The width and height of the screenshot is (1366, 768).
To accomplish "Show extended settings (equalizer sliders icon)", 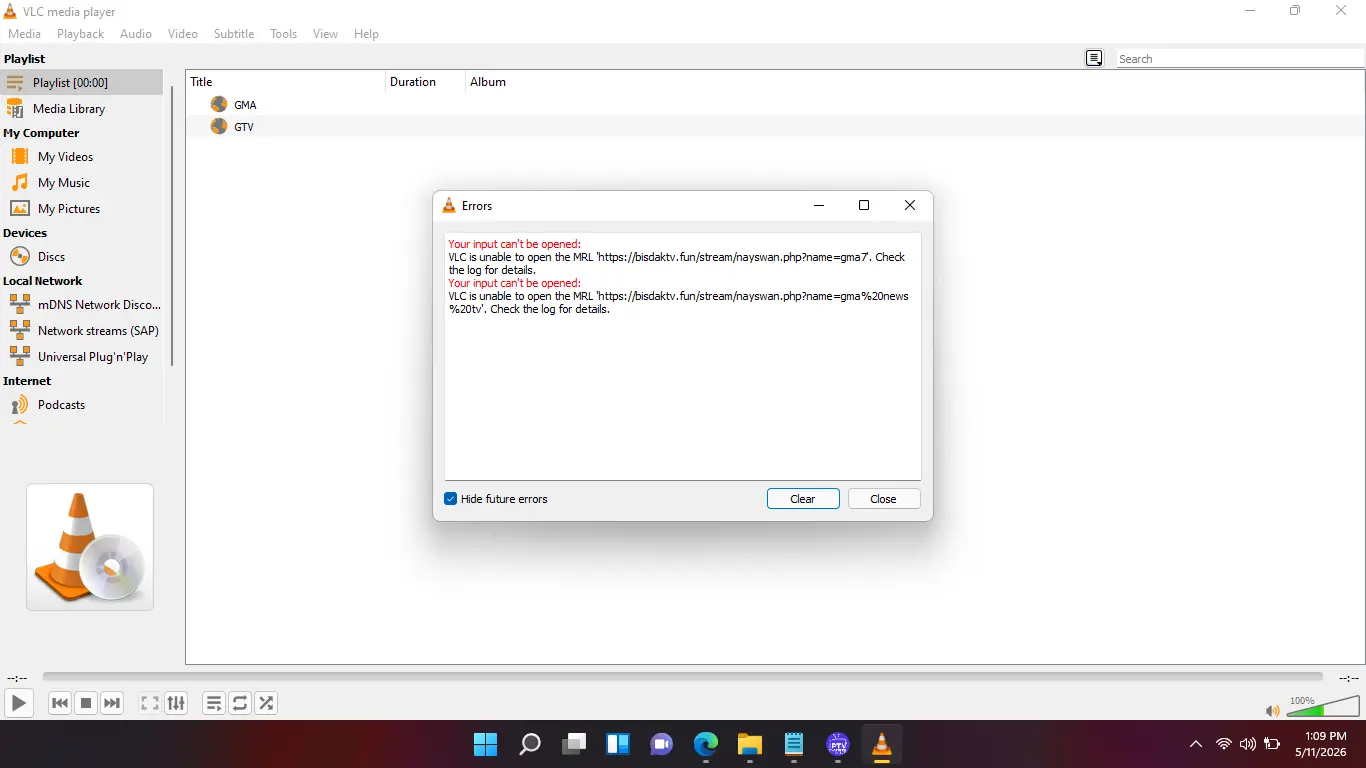I will pyautogui.click(x=176, y=703).
